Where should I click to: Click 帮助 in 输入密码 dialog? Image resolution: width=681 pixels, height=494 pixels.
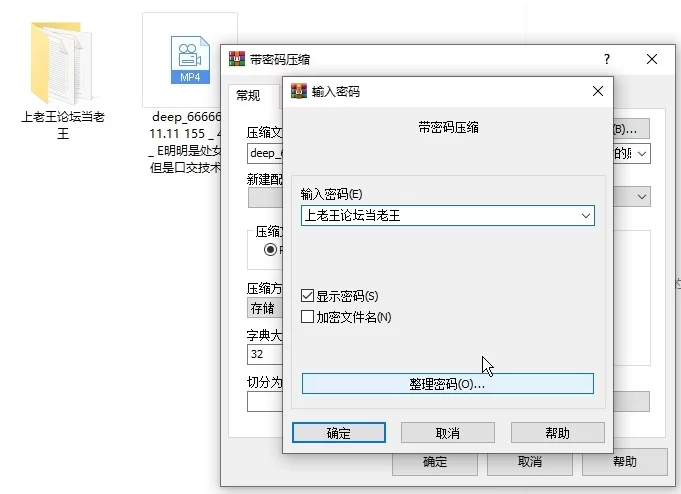click(x=558, y=433)
